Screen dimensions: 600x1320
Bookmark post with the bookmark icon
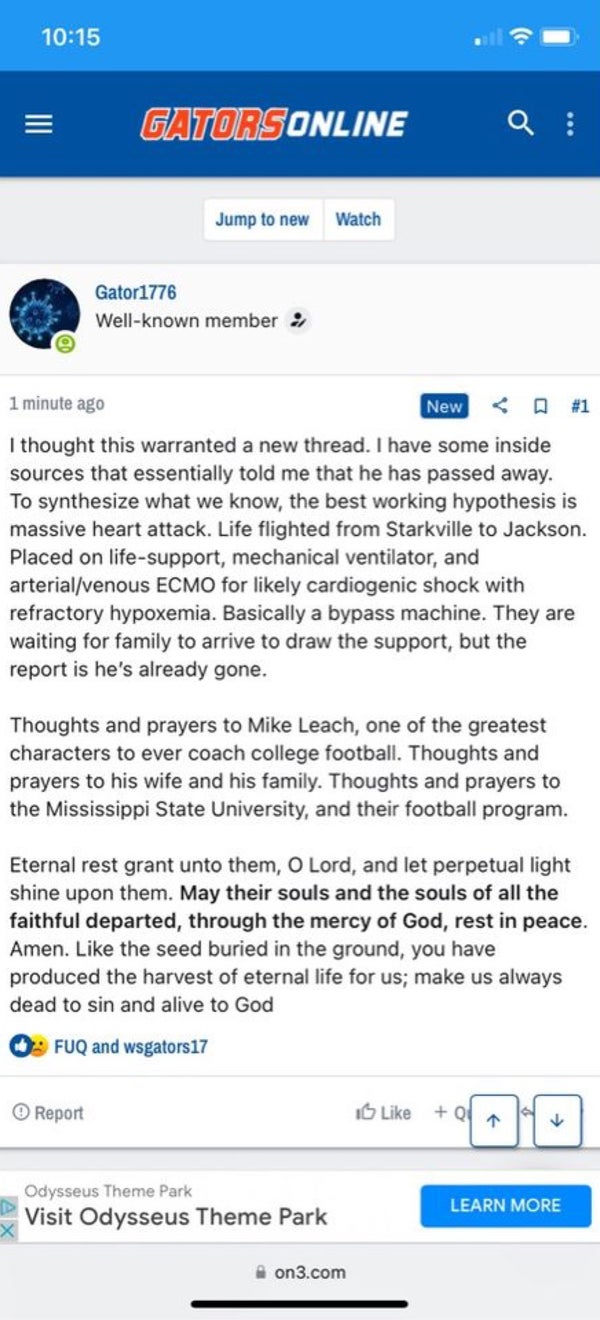(540, 406)
